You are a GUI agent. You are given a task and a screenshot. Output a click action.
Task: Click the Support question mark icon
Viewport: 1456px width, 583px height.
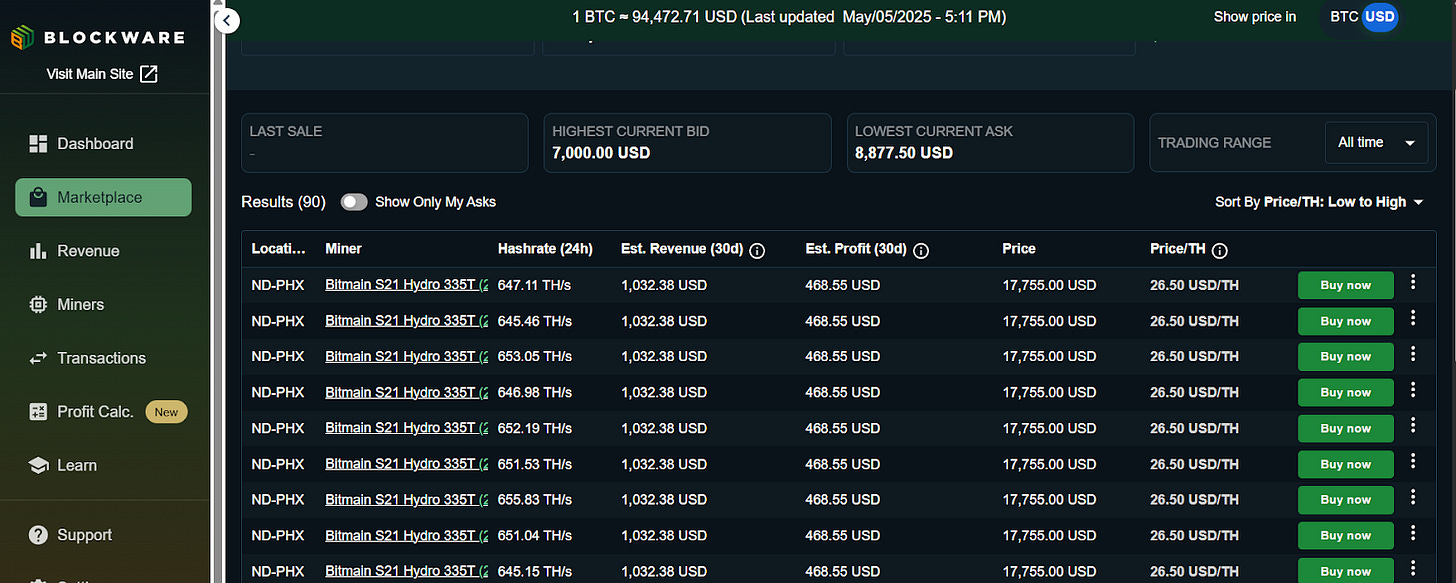click(x=38, y=535)
